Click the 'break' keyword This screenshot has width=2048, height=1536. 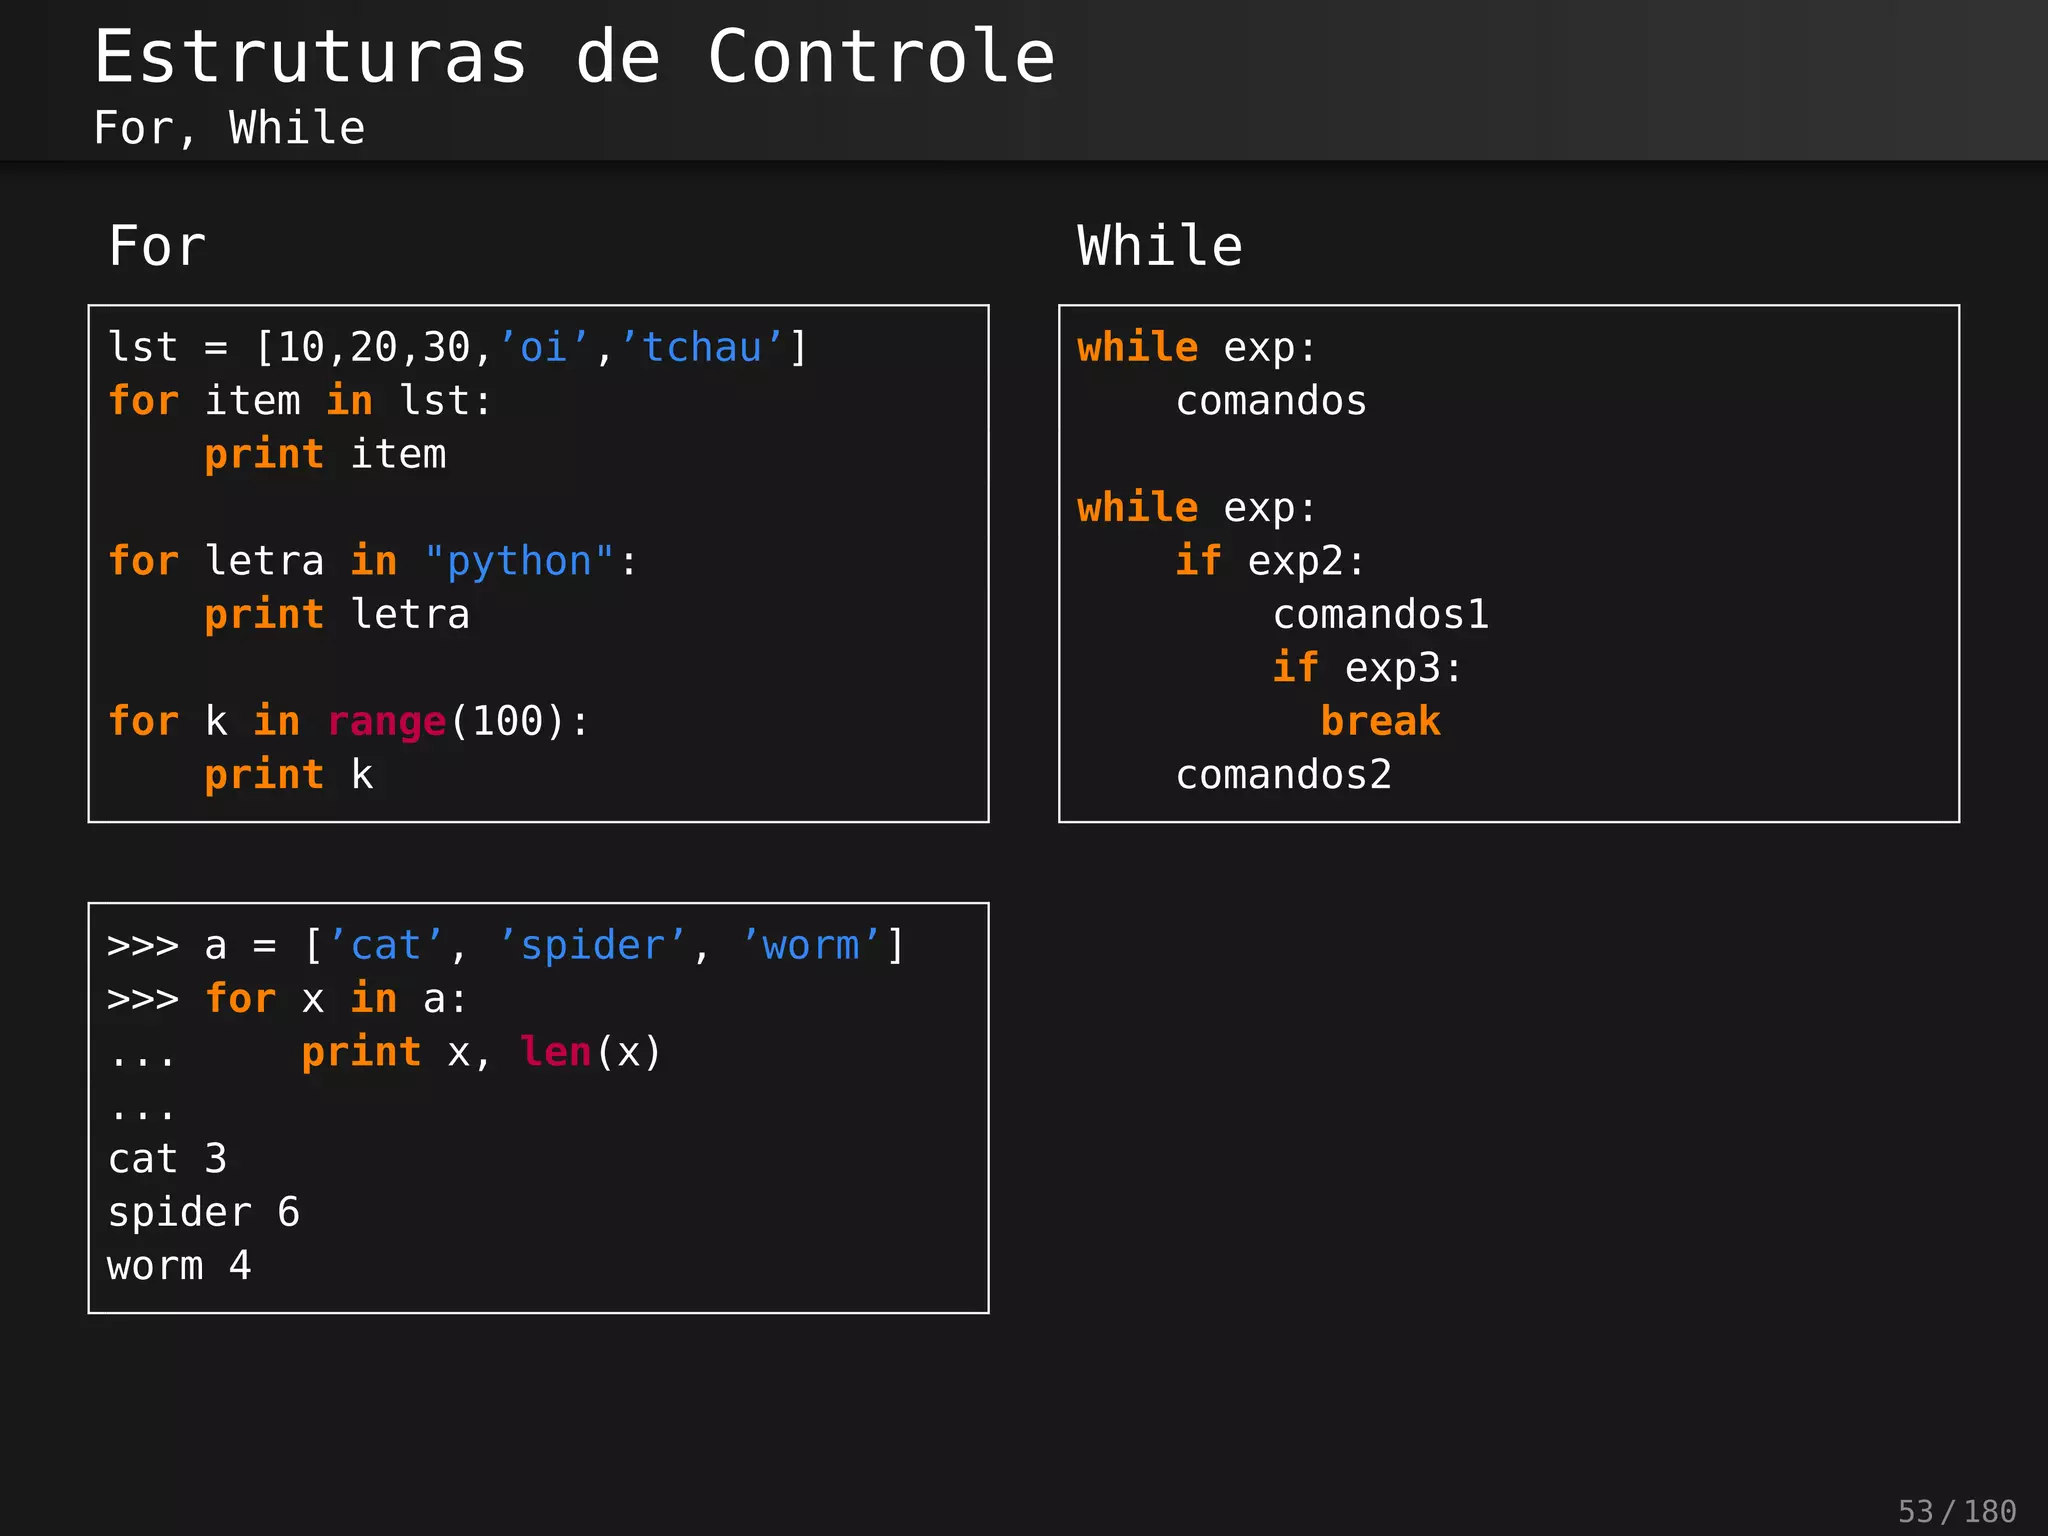pos(1380,721)
